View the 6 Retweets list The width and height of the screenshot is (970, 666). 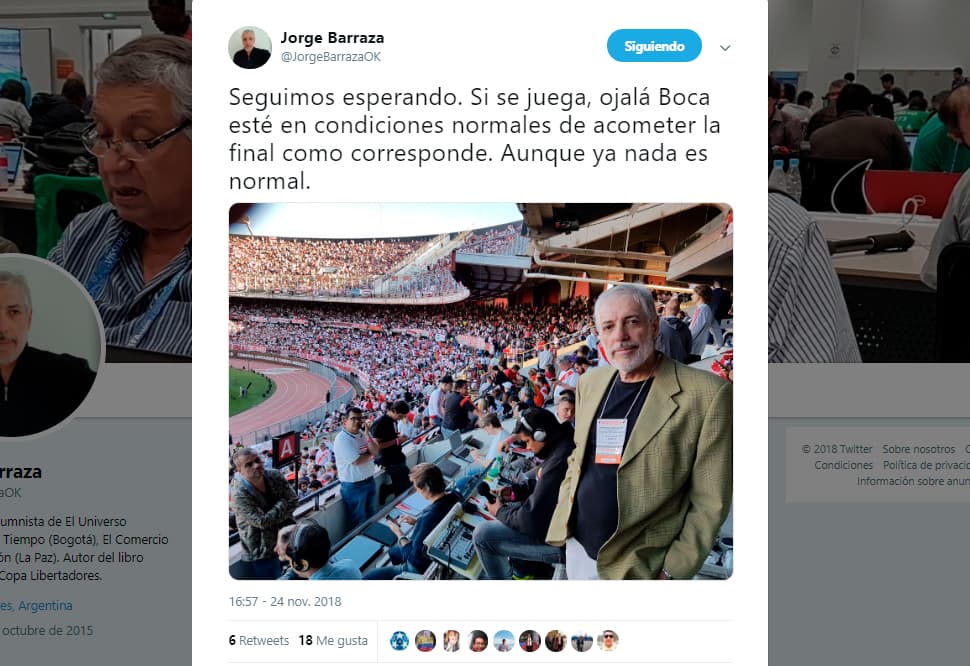click(259, 641)
